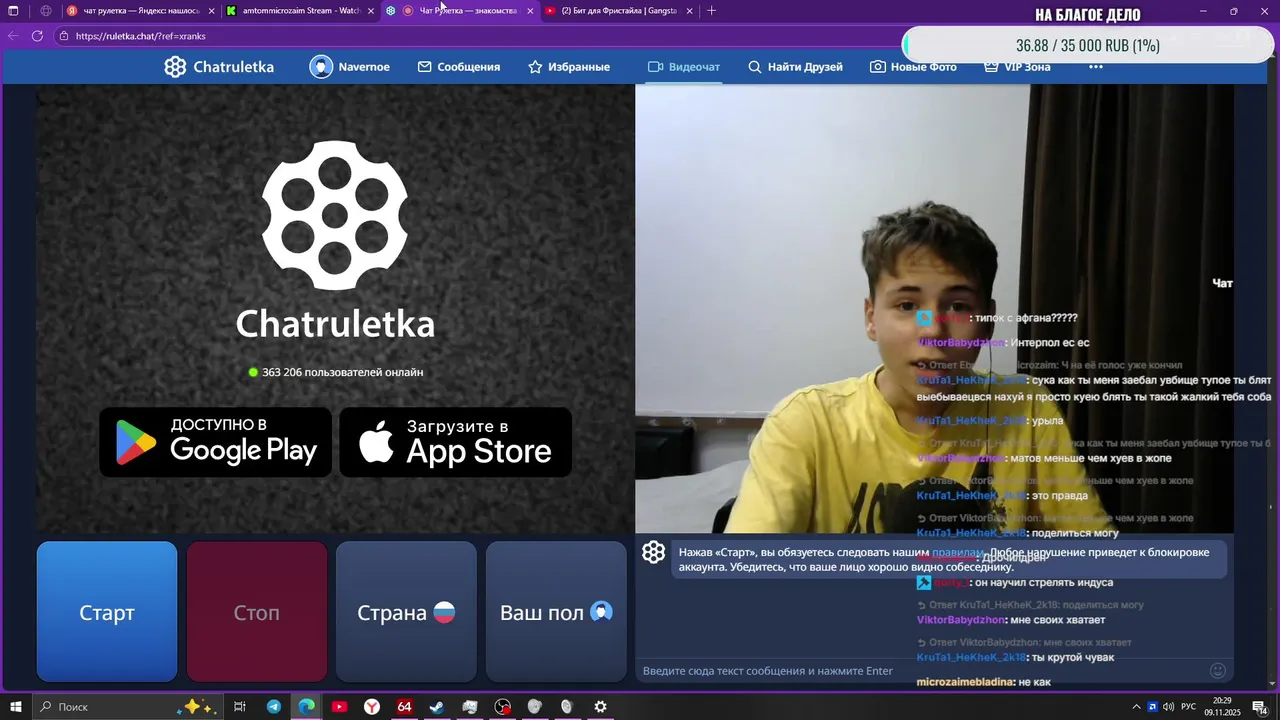Image resolution: width=1280 pixels, height=720 pixels.
Task: Open the emoji picker smiley icon
Action: 1218,671
